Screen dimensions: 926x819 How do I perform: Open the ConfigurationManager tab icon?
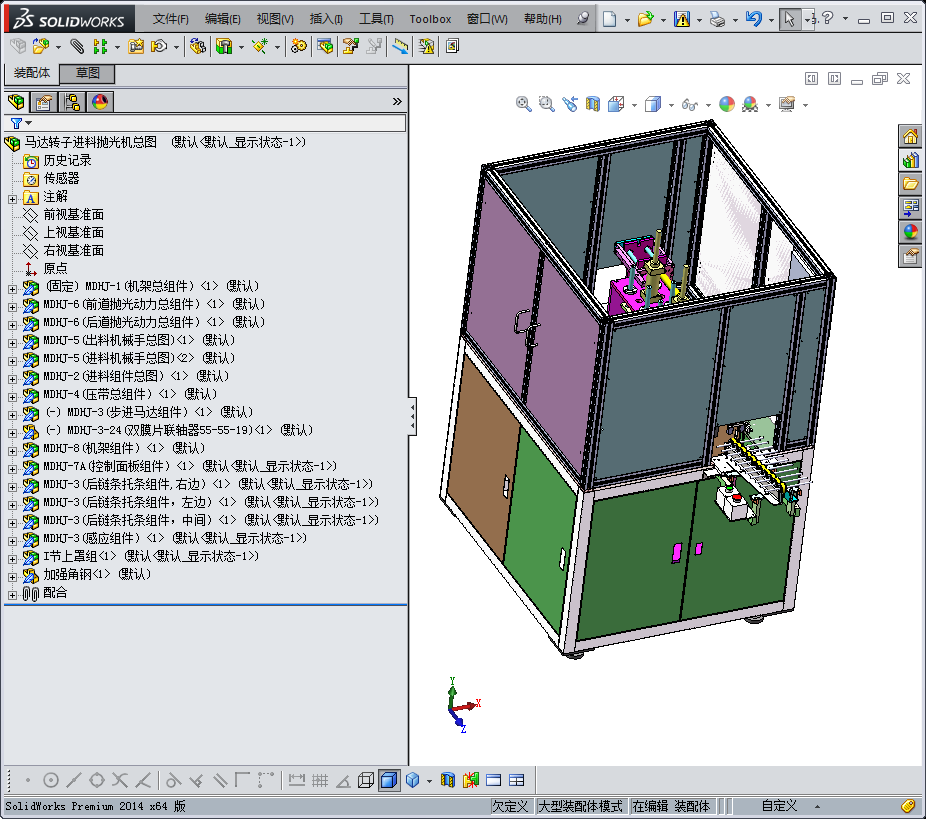click(x=72, y=102)
